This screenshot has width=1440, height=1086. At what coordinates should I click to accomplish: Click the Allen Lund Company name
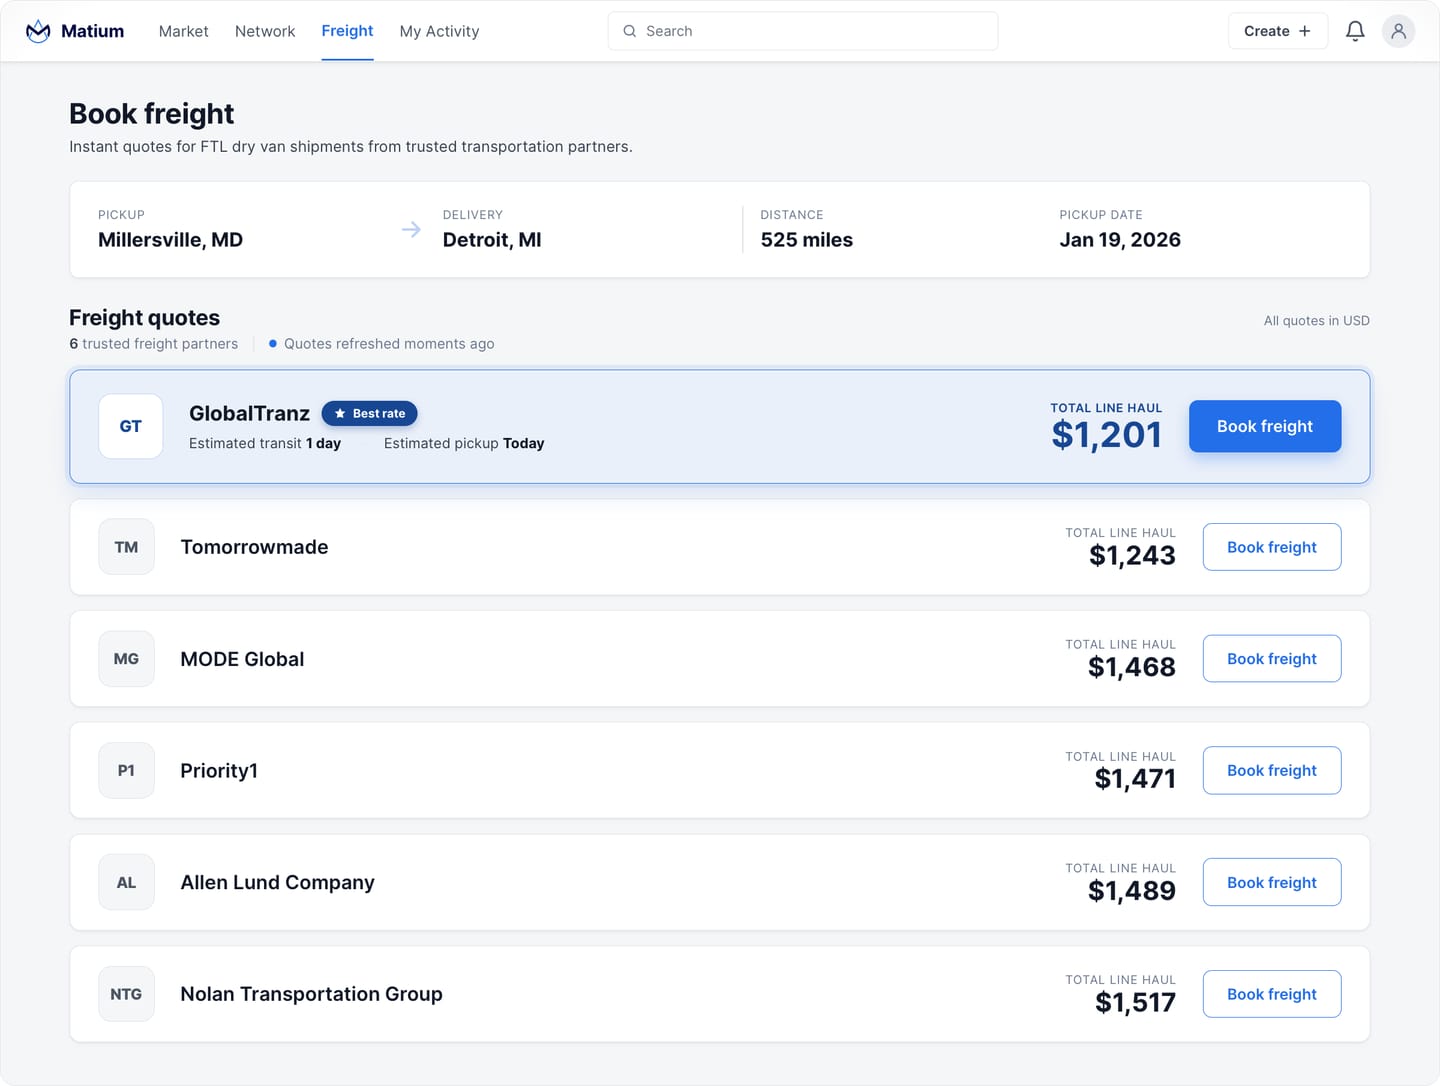pos(277,883)
